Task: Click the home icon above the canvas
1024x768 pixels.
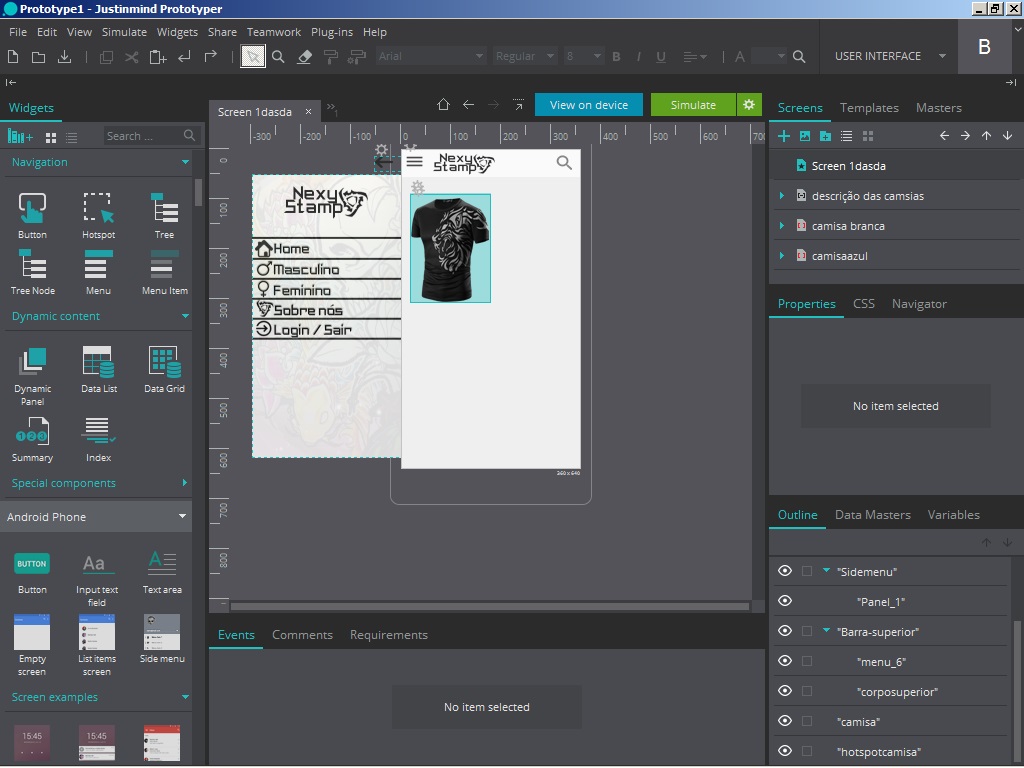Action: pos(444,105)
